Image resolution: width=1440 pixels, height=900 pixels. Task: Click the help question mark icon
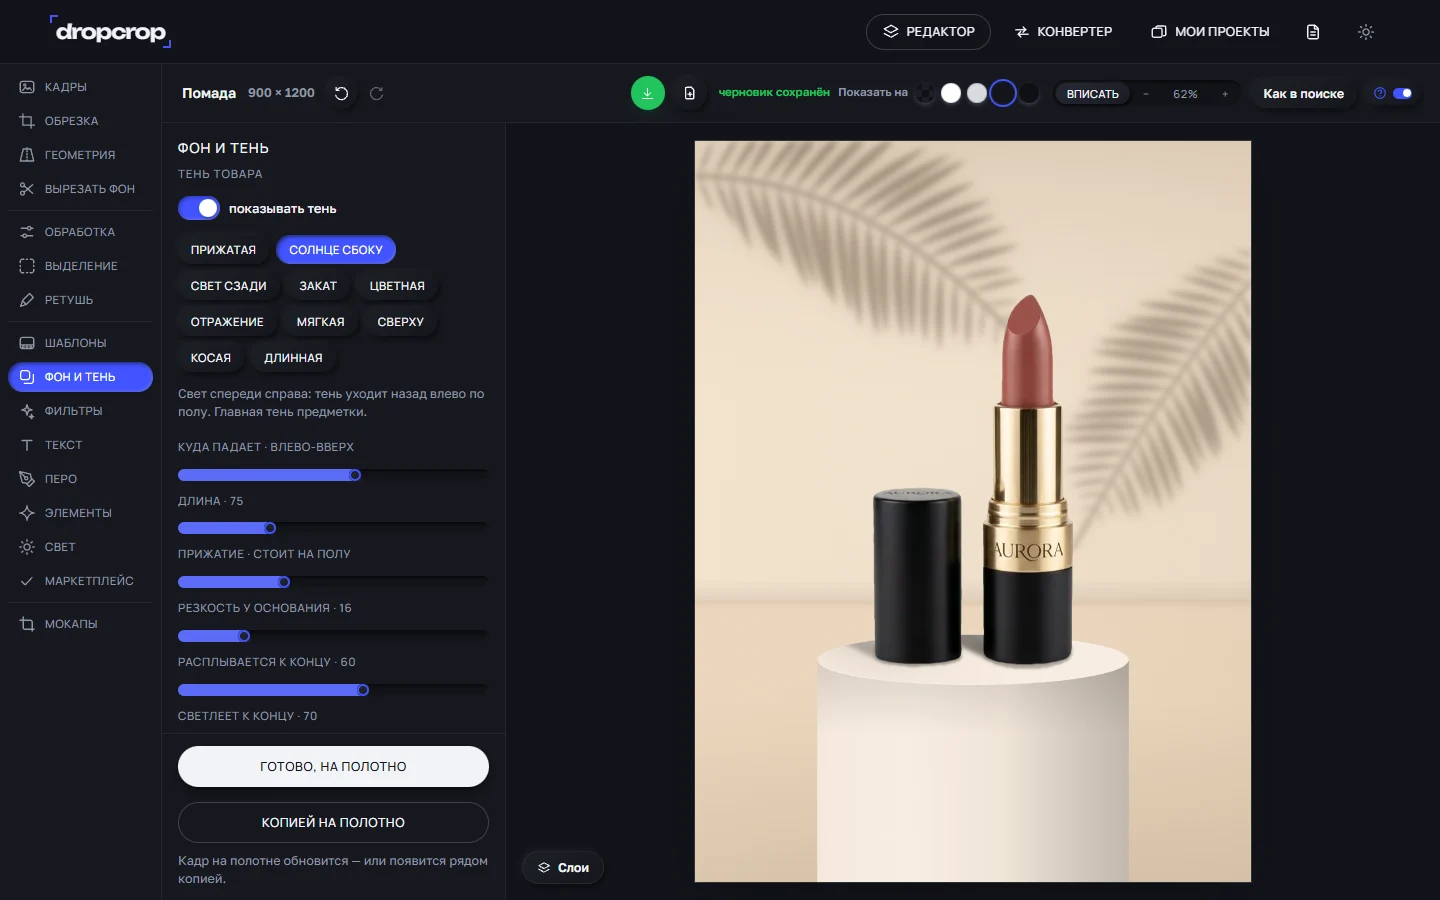(1380, 93)
